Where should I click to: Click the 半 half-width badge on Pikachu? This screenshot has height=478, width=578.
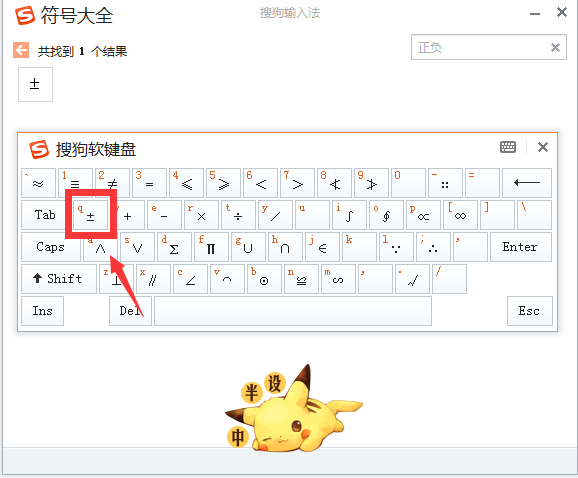252,393
